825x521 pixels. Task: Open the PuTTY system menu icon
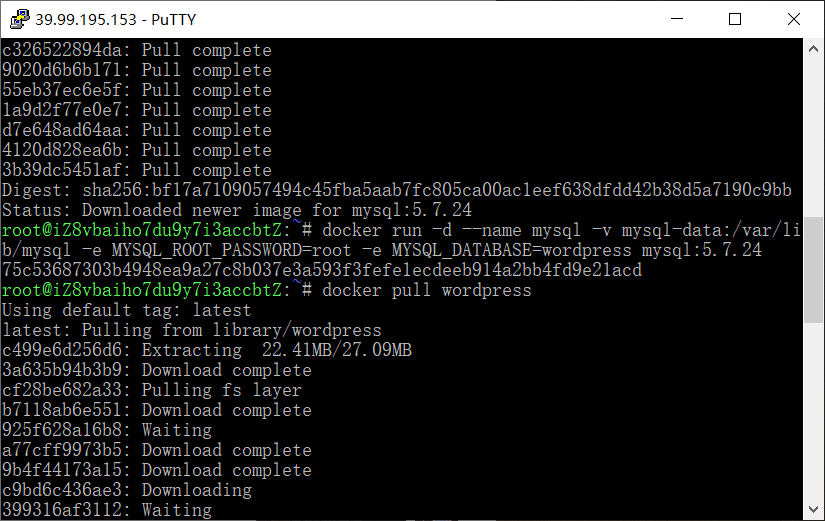20,19
